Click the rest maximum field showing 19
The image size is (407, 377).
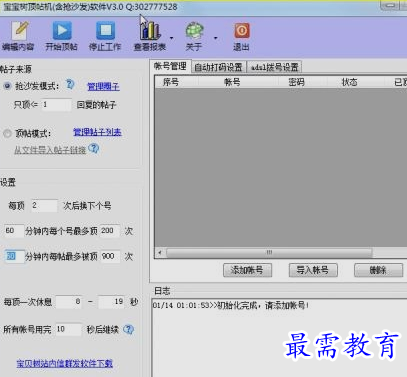[x=111, y=302]
